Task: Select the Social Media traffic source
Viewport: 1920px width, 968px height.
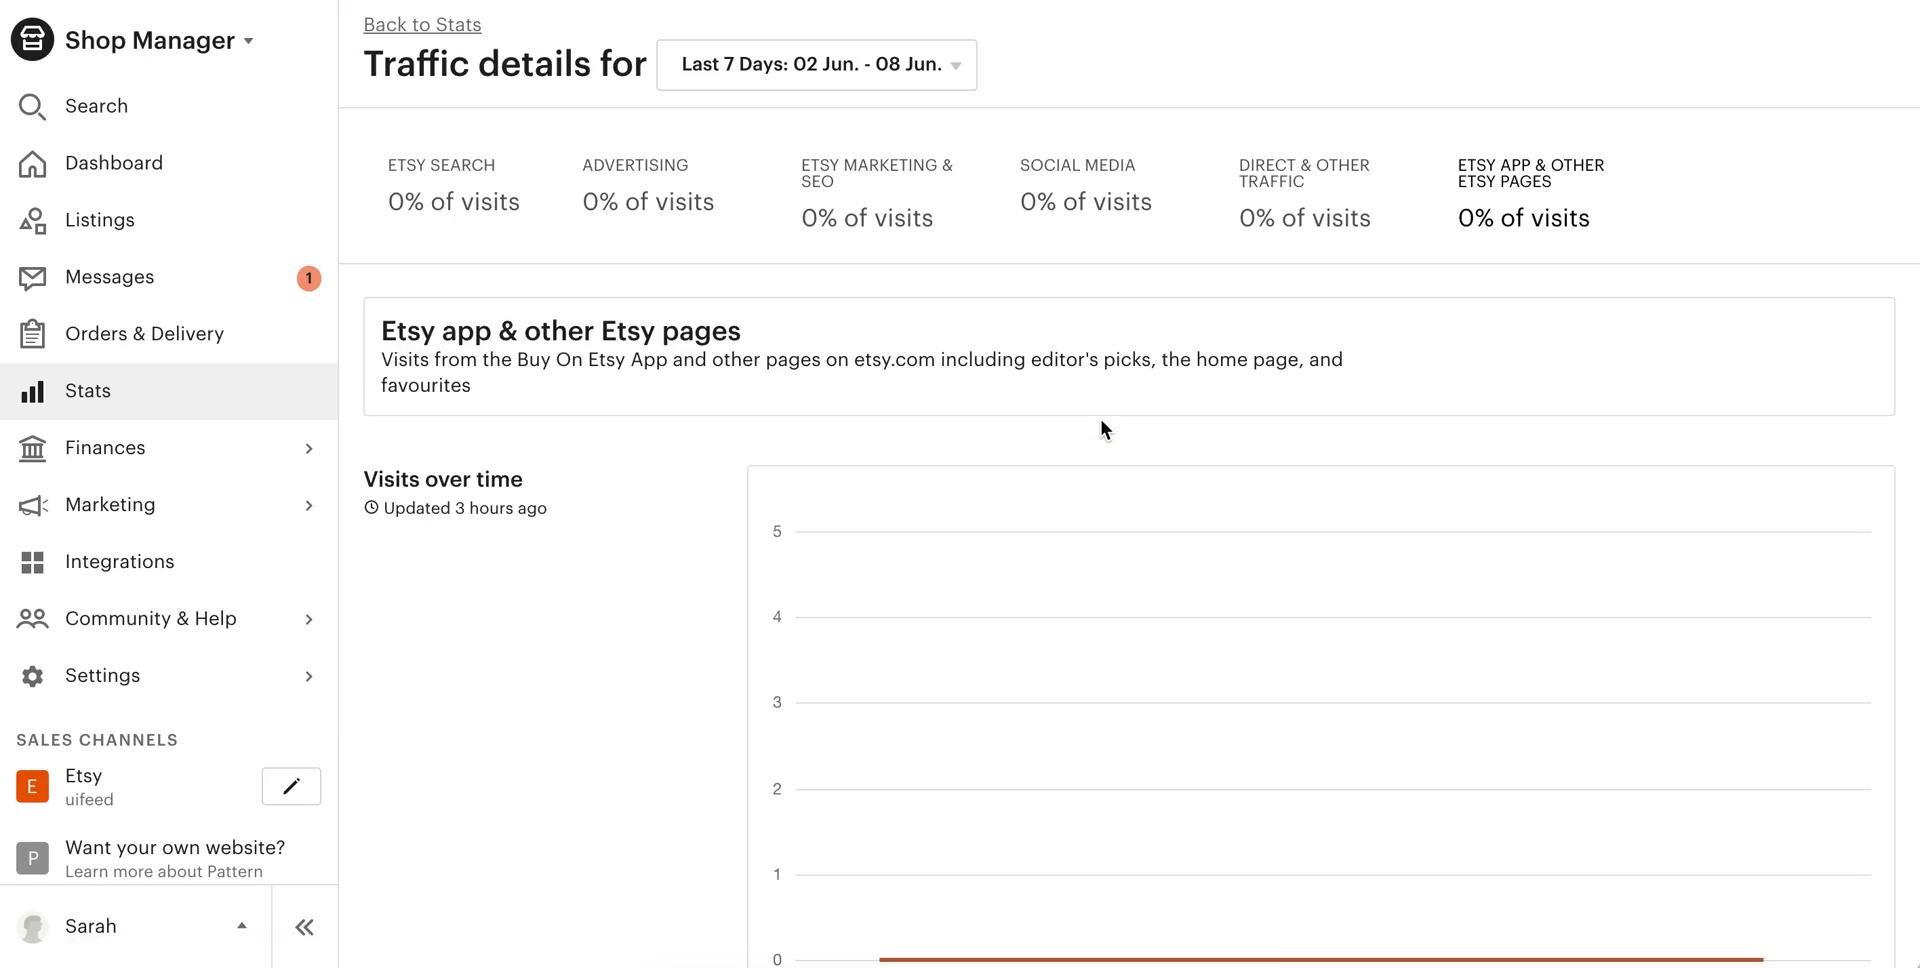Action: (x=1086, y=186)
